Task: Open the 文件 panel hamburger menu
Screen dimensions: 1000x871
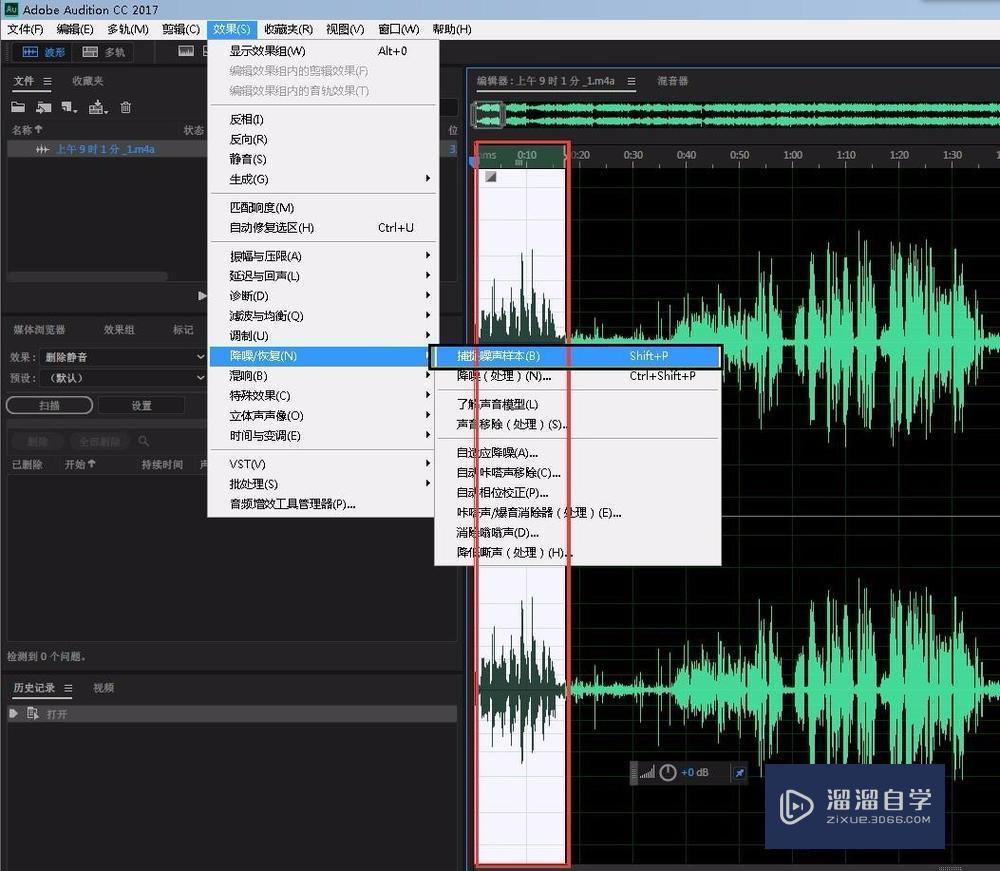Action: pyautogui.click(x=47, y=81)
